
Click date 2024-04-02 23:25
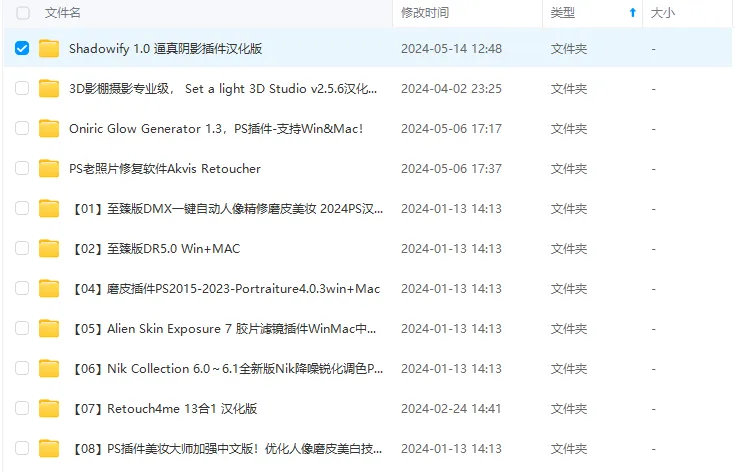[451, 89]
